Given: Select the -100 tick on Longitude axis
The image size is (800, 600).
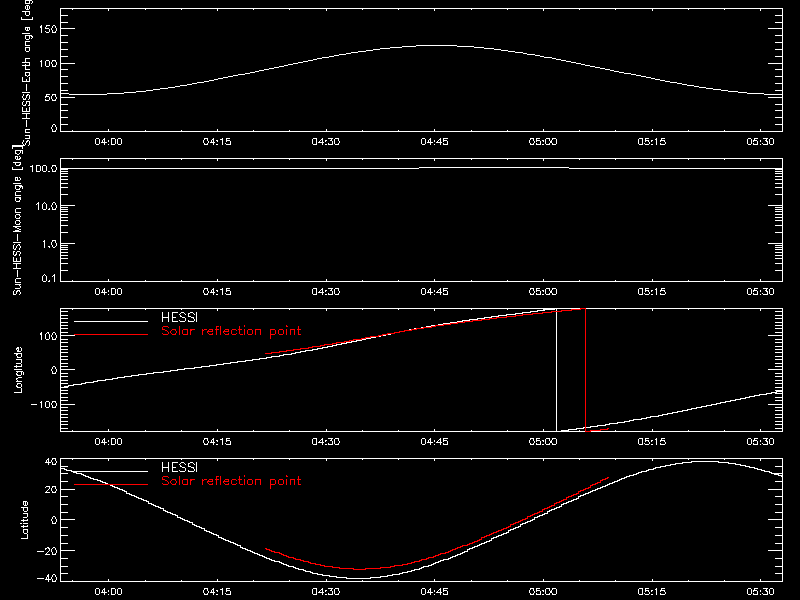Looking at the screenshot, I should [44, 405].
